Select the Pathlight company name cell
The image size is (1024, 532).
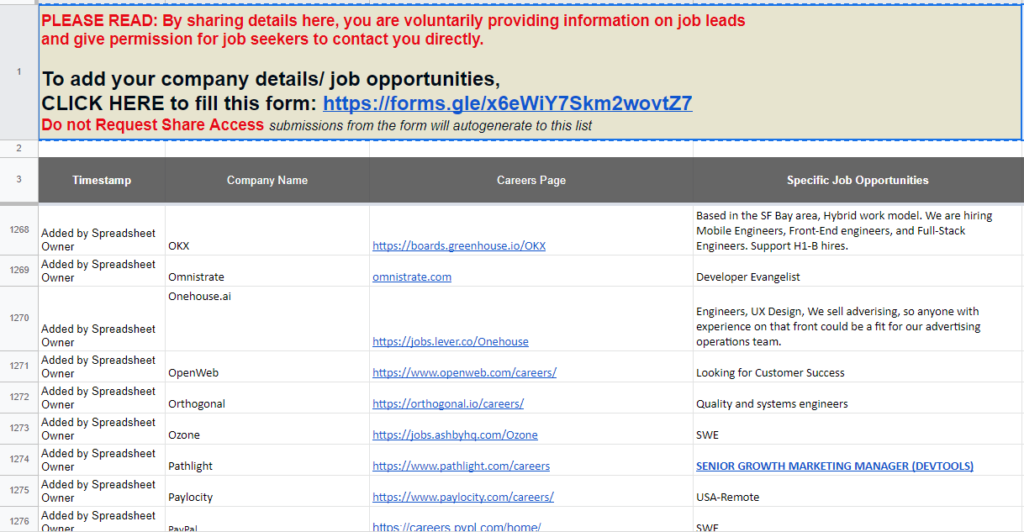point(267,460)
